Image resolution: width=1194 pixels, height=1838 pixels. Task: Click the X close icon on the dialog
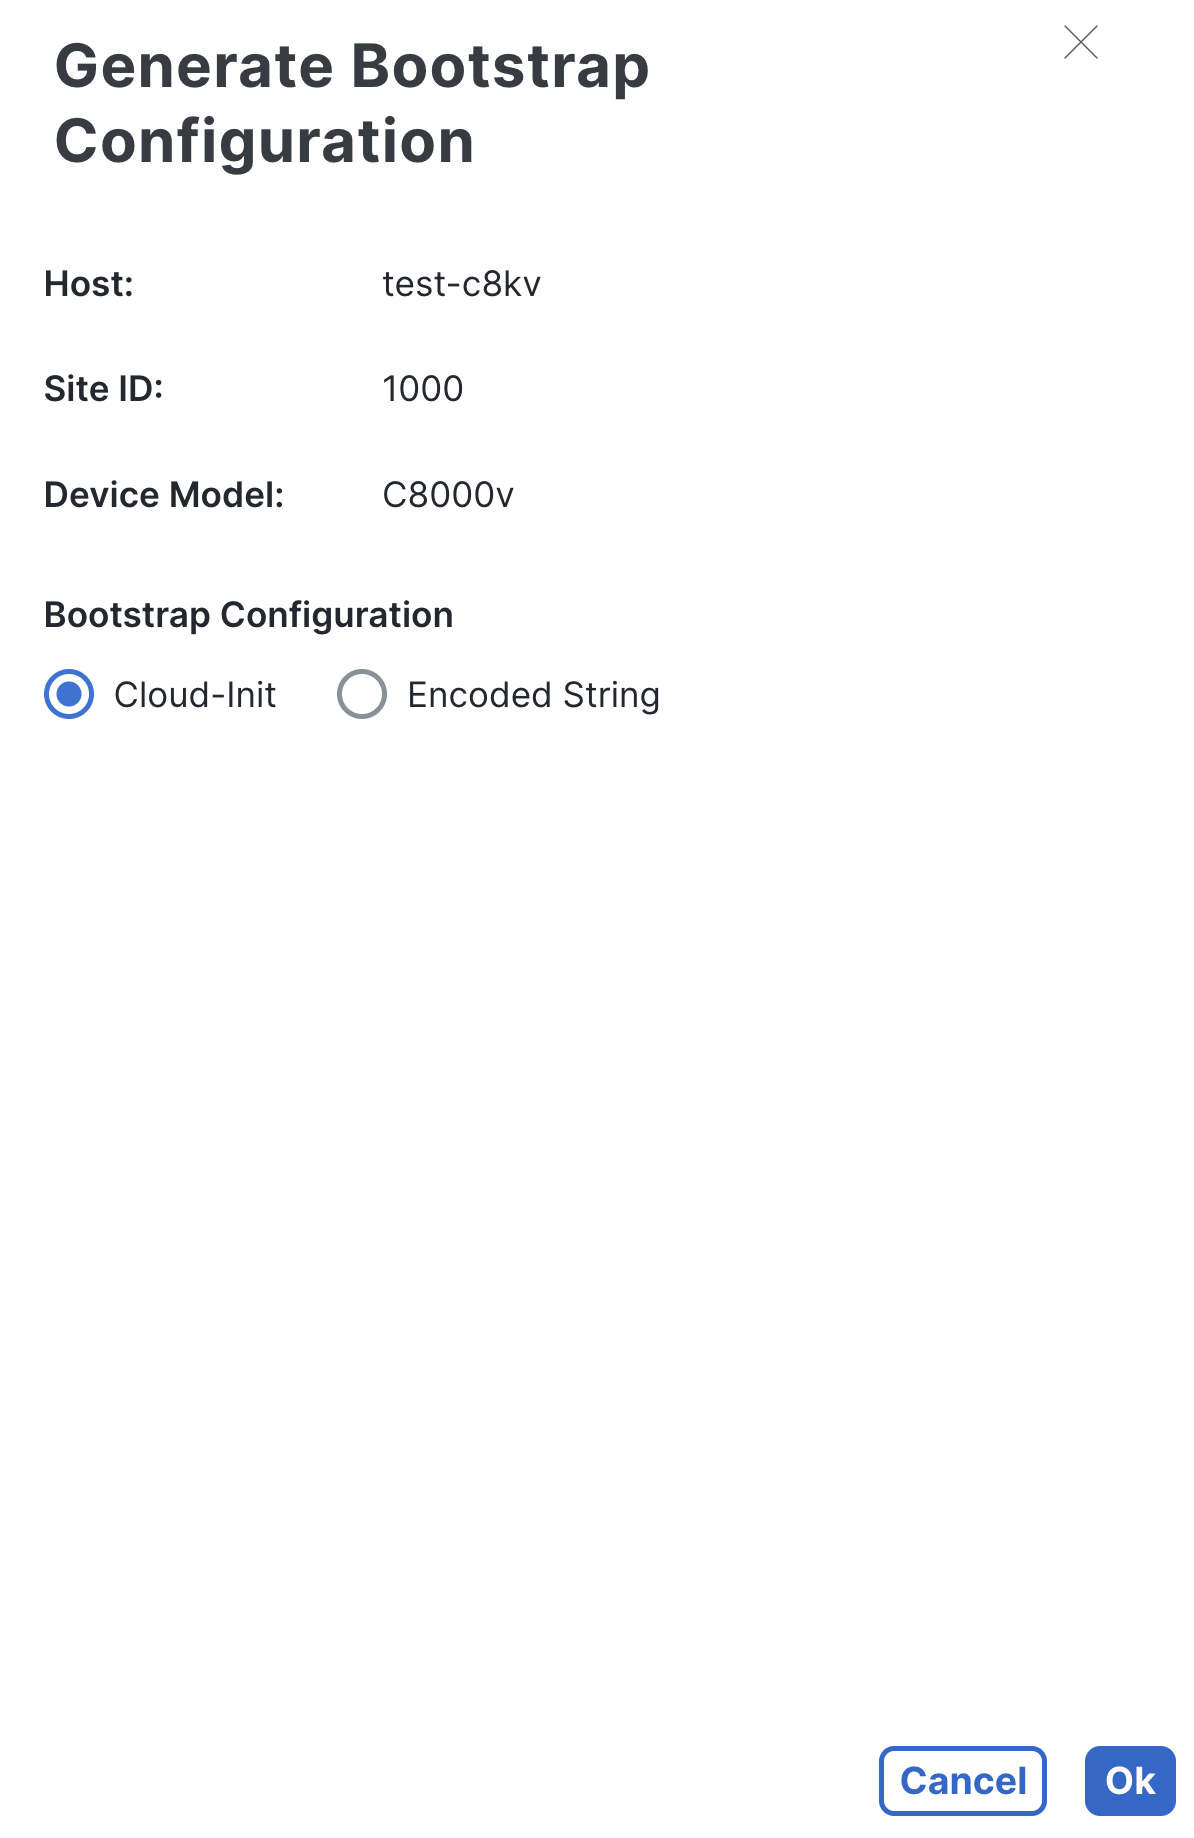(1083, 43)
